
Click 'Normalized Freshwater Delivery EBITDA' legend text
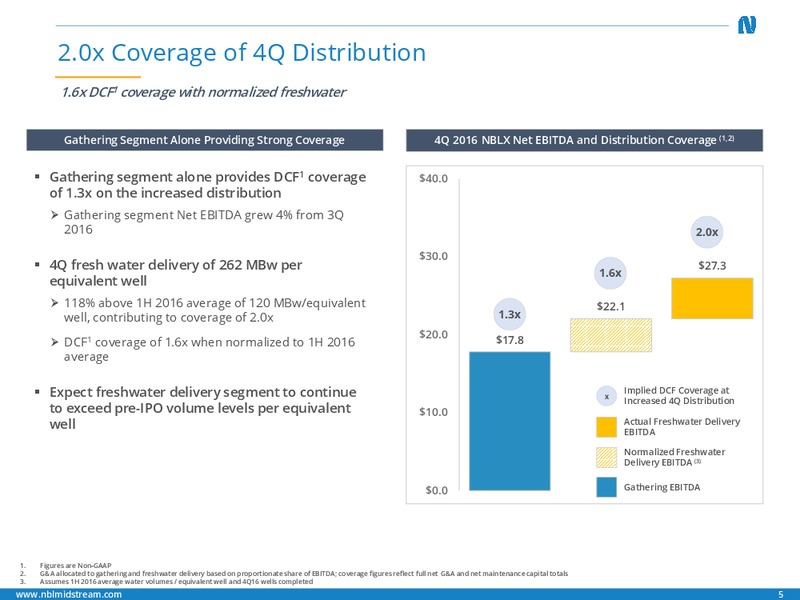[674, 457]
